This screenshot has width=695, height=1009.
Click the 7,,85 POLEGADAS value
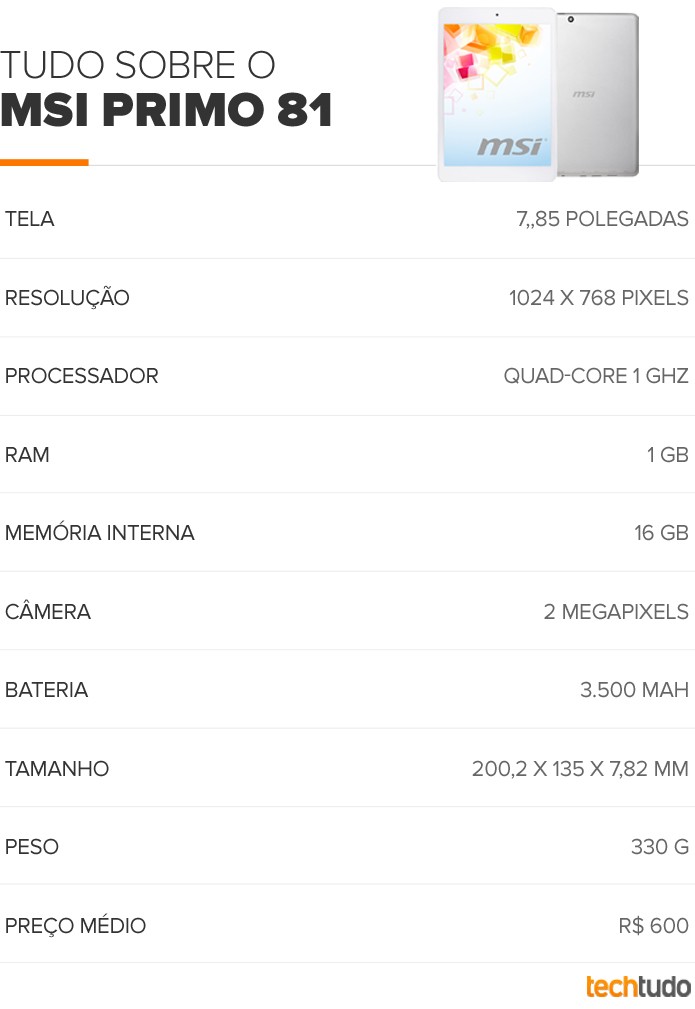coord(602,219)
